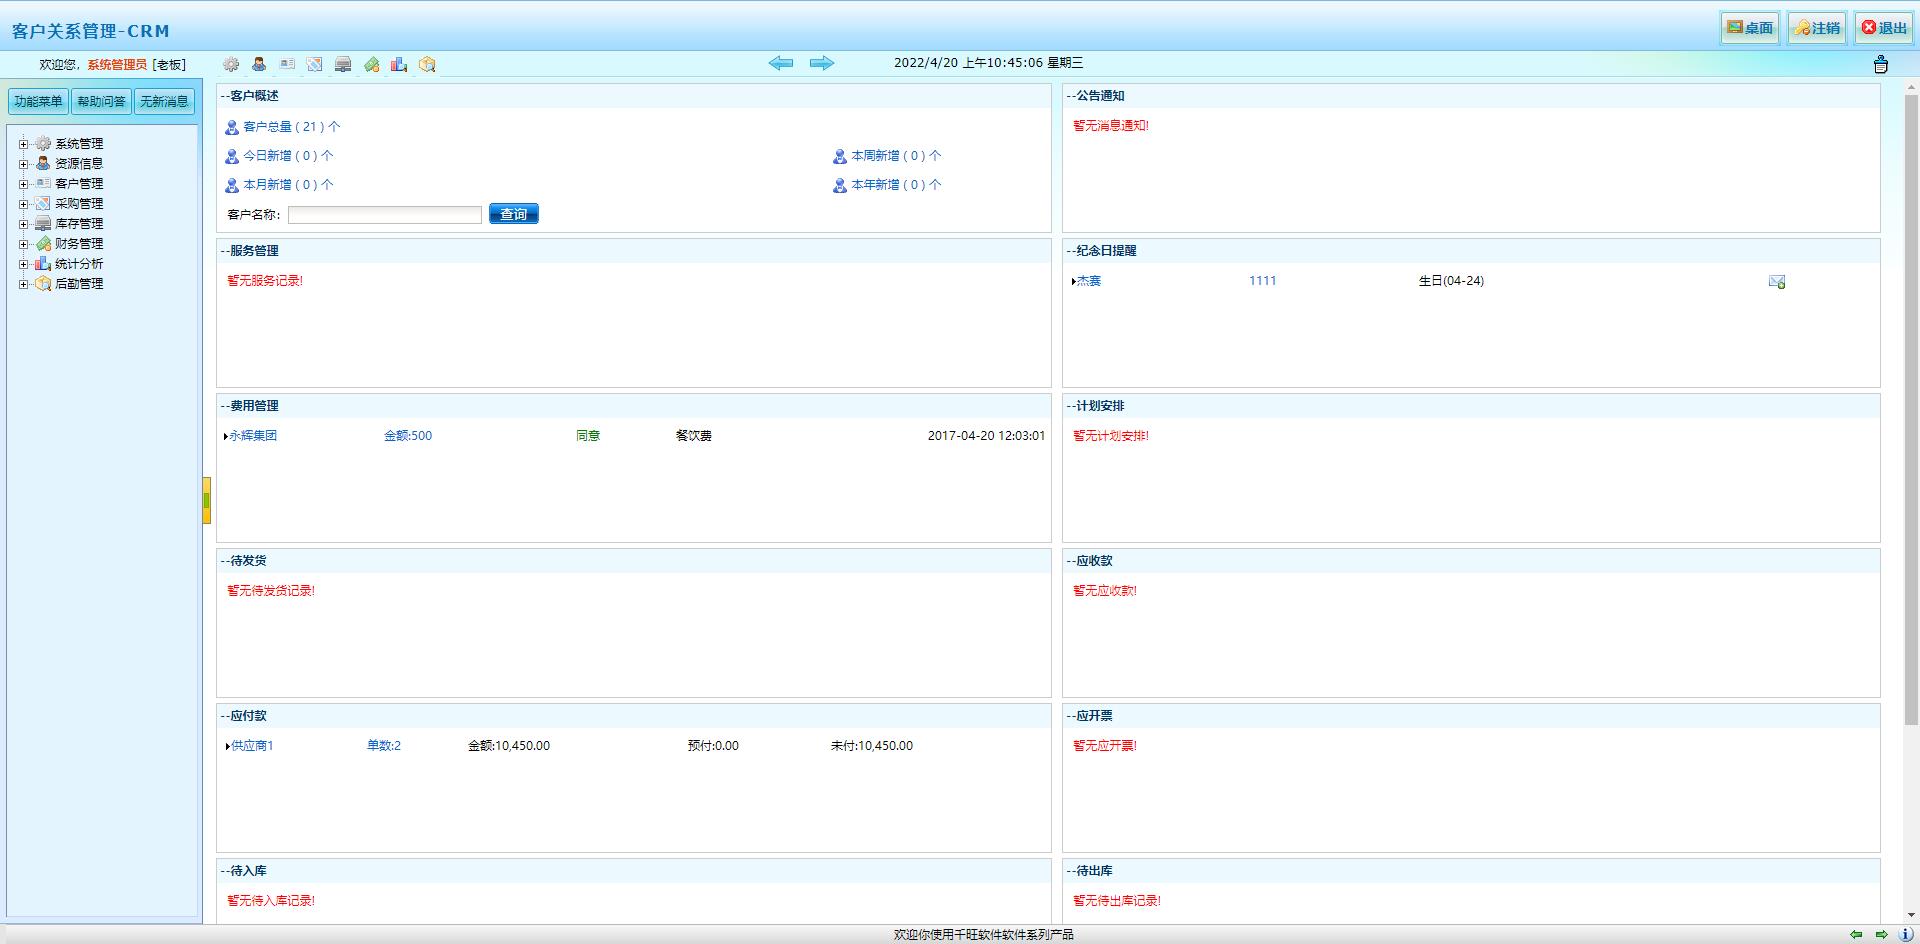Image resolution: width=1920 pixels, height=944 pixels.
Task: Open logistics management box icon in toolbar
Action: [x=427, y=64]
